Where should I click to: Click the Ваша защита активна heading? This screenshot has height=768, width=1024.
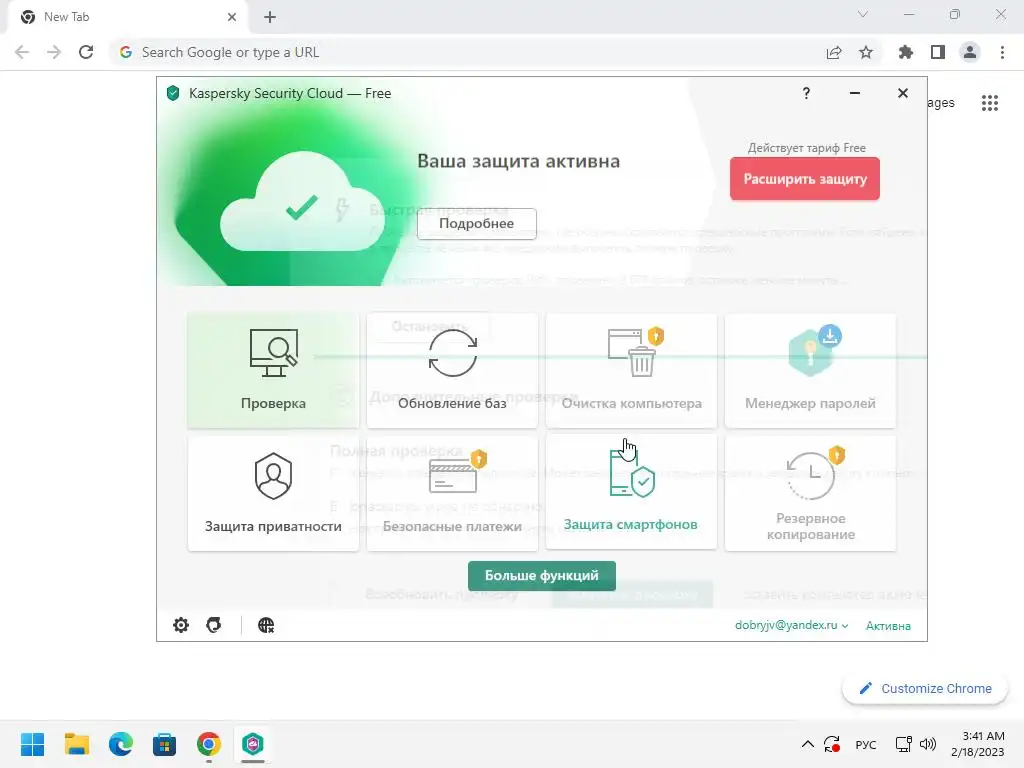pos(519,161)
